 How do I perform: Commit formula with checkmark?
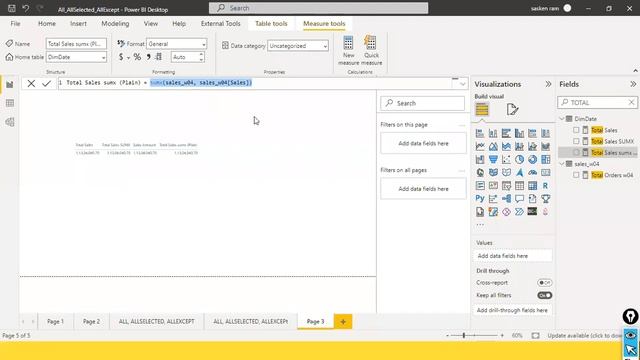[x=46, y=84]
